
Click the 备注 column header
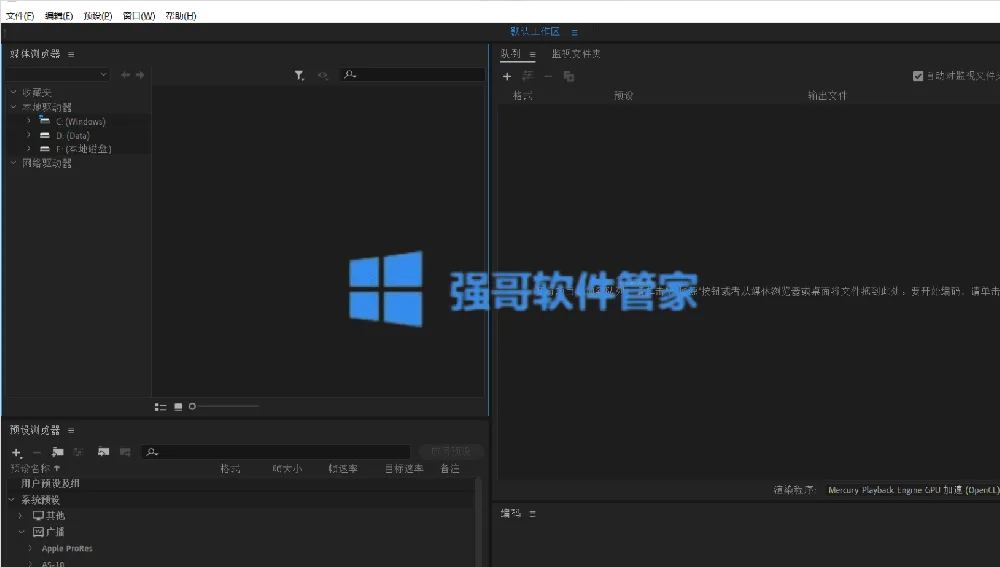tap(450, 469)
